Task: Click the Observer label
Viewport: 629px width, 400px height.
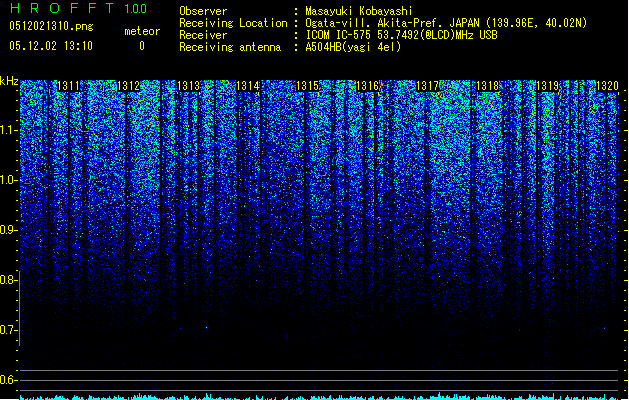Action: point(203,11)
